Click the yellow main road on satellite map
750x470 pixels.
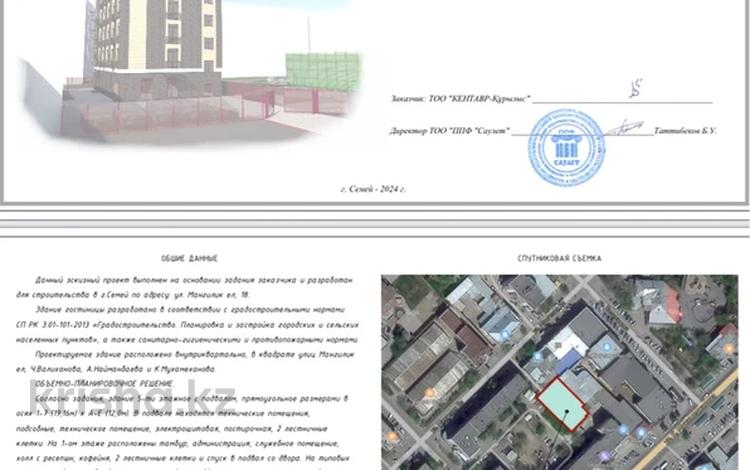point(684,421)
